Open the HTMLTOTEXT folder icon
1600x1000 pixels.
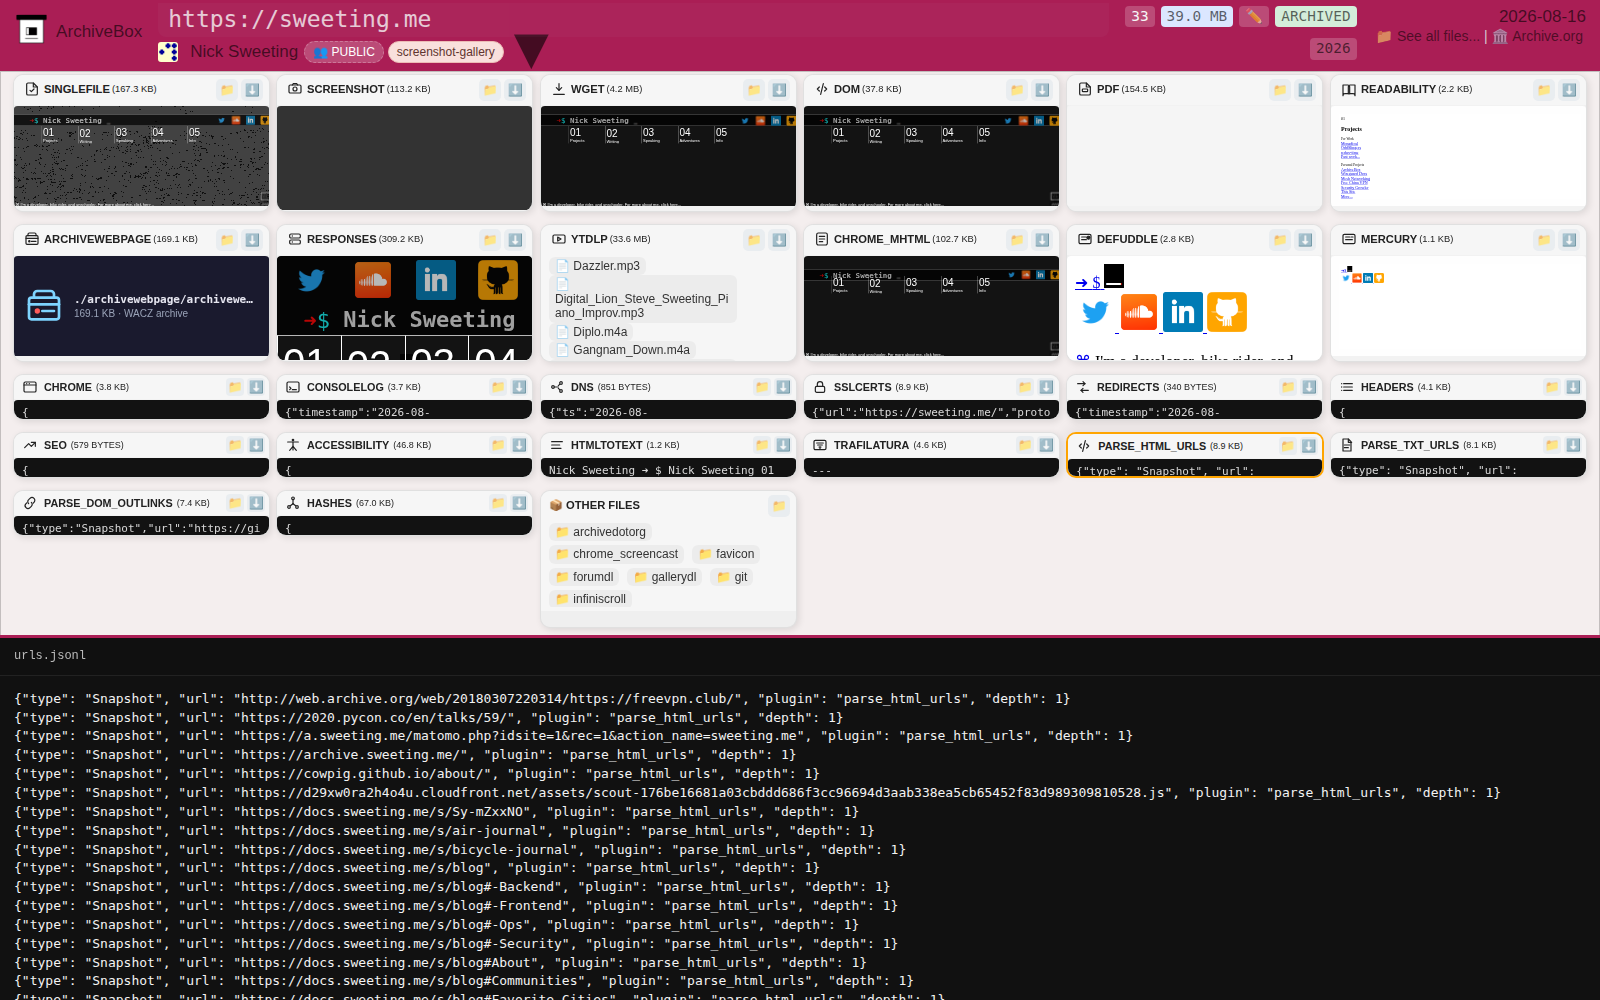coord(762,445)
